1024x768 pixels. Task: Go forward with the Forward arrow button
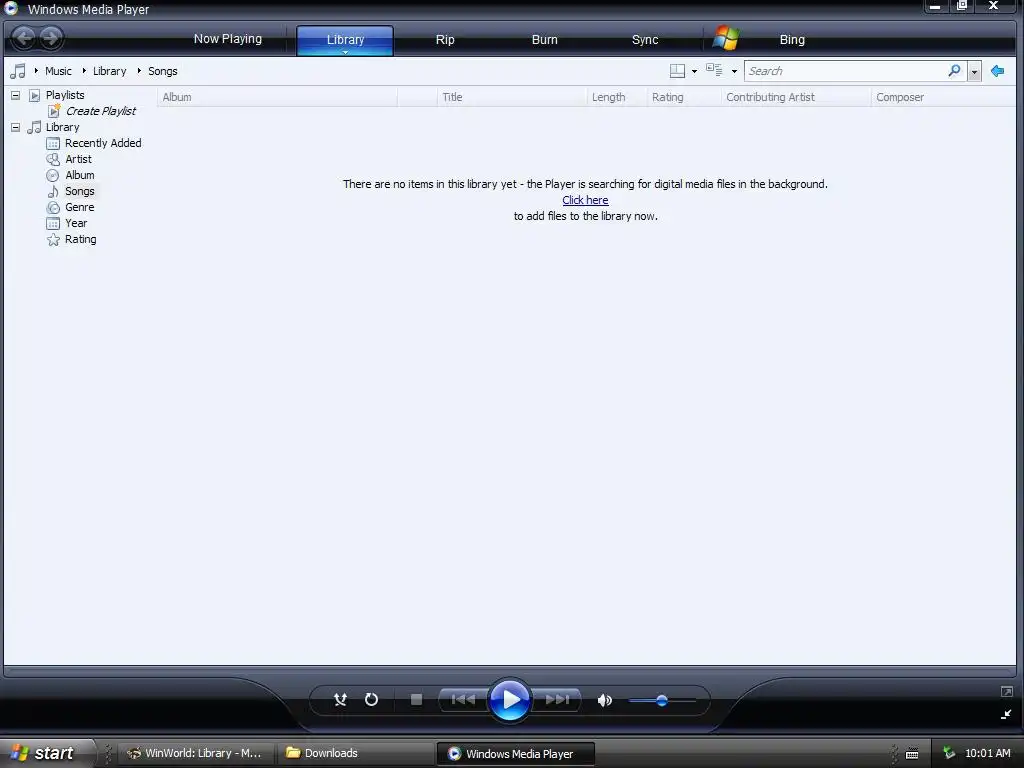coord(51,38)
